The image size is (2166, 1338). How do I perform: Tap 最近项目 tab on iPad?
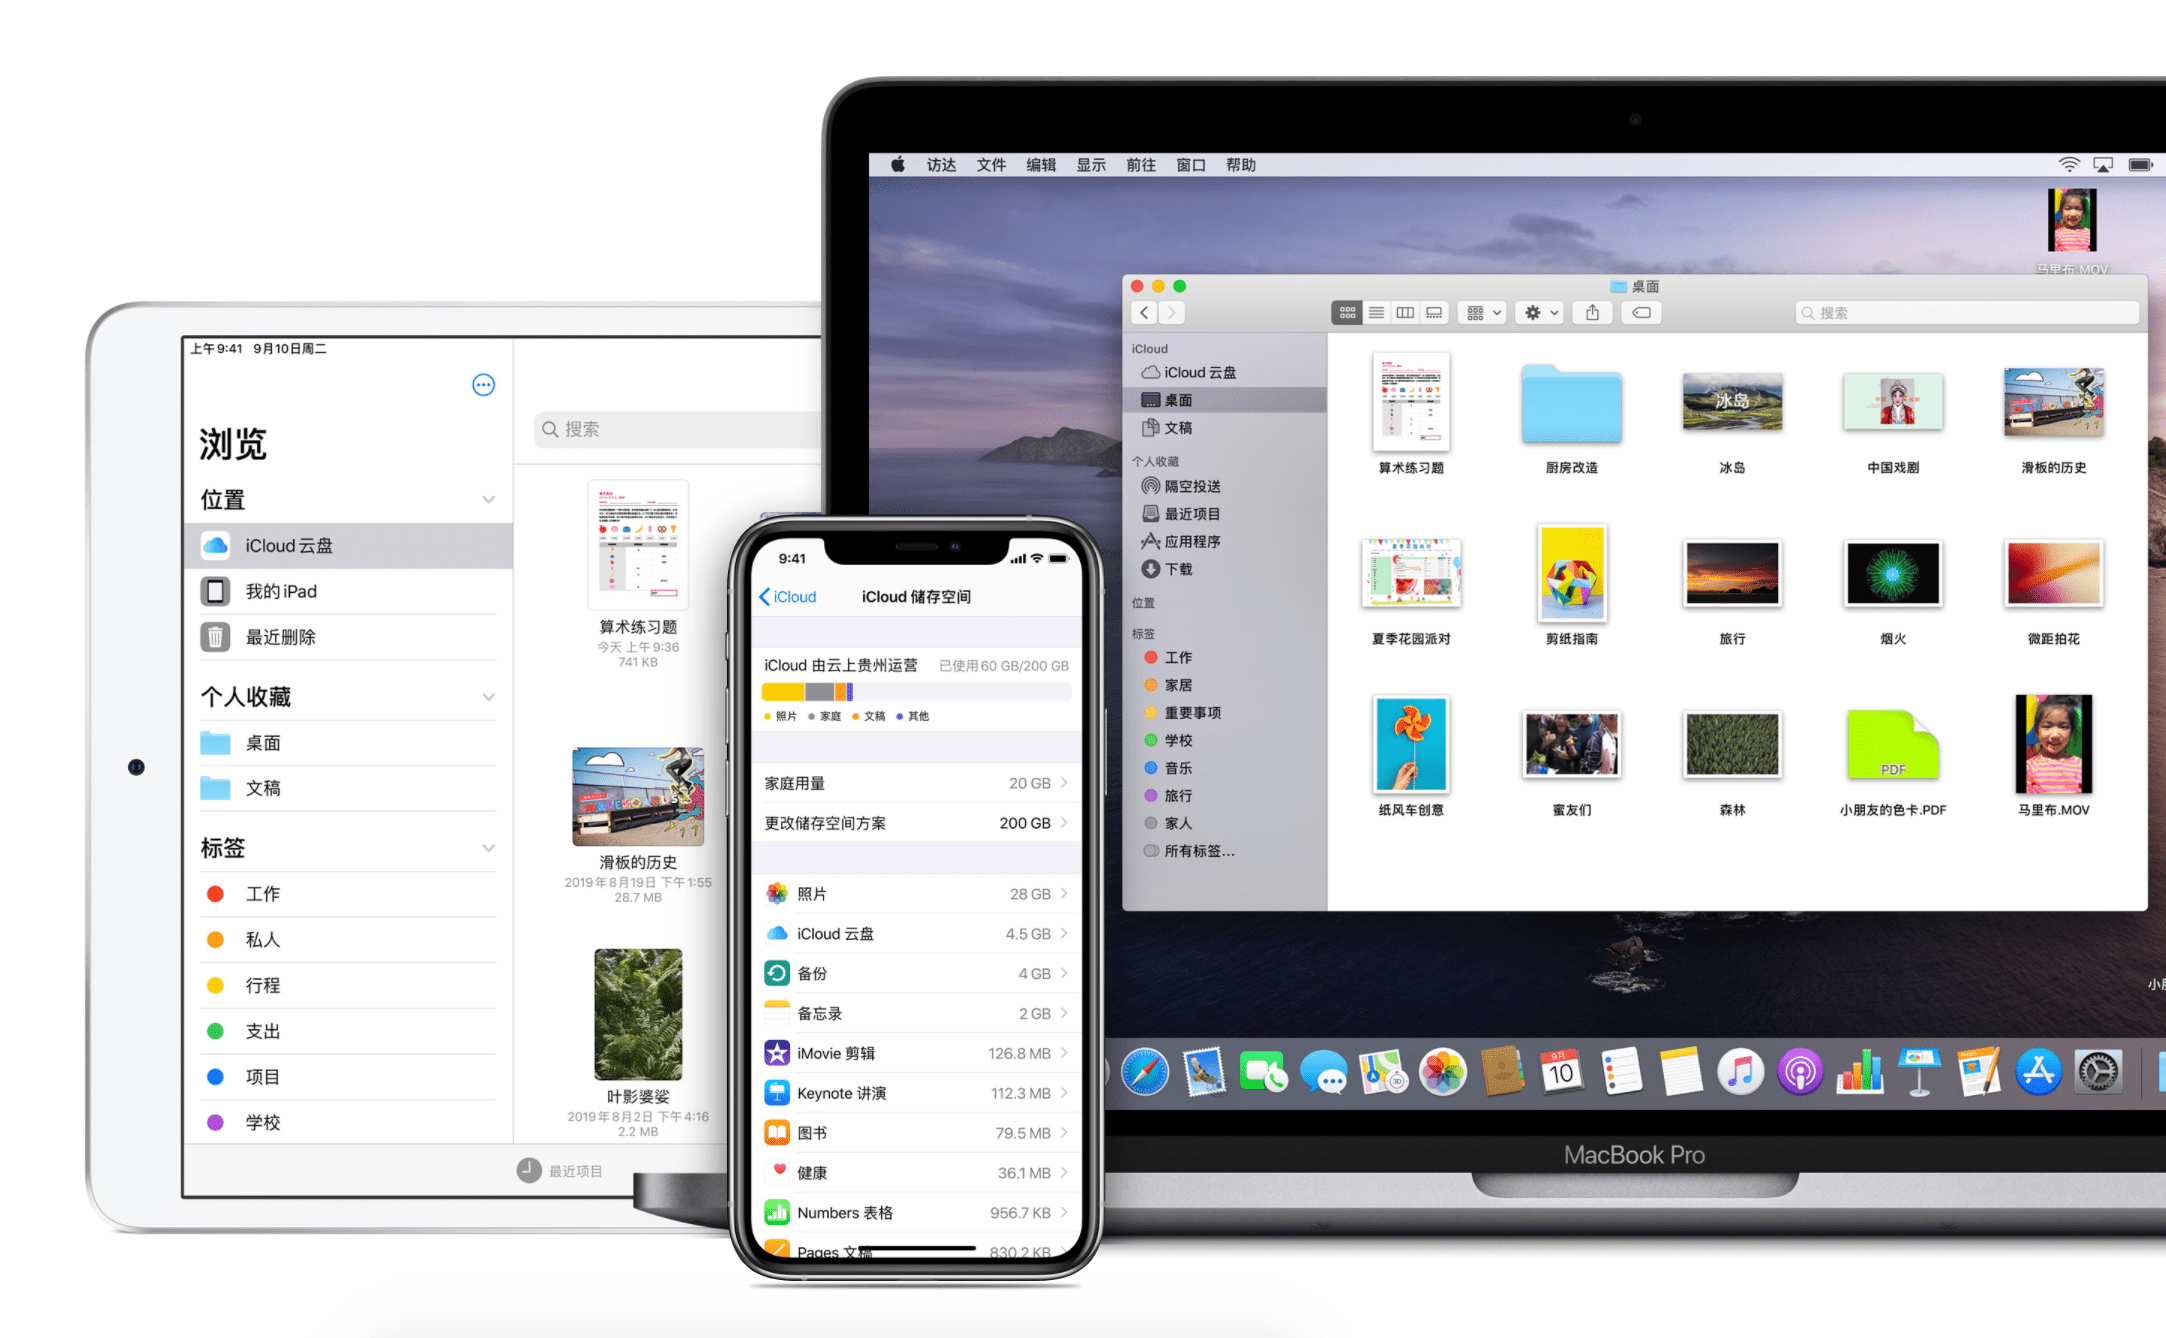(560, 1171)
